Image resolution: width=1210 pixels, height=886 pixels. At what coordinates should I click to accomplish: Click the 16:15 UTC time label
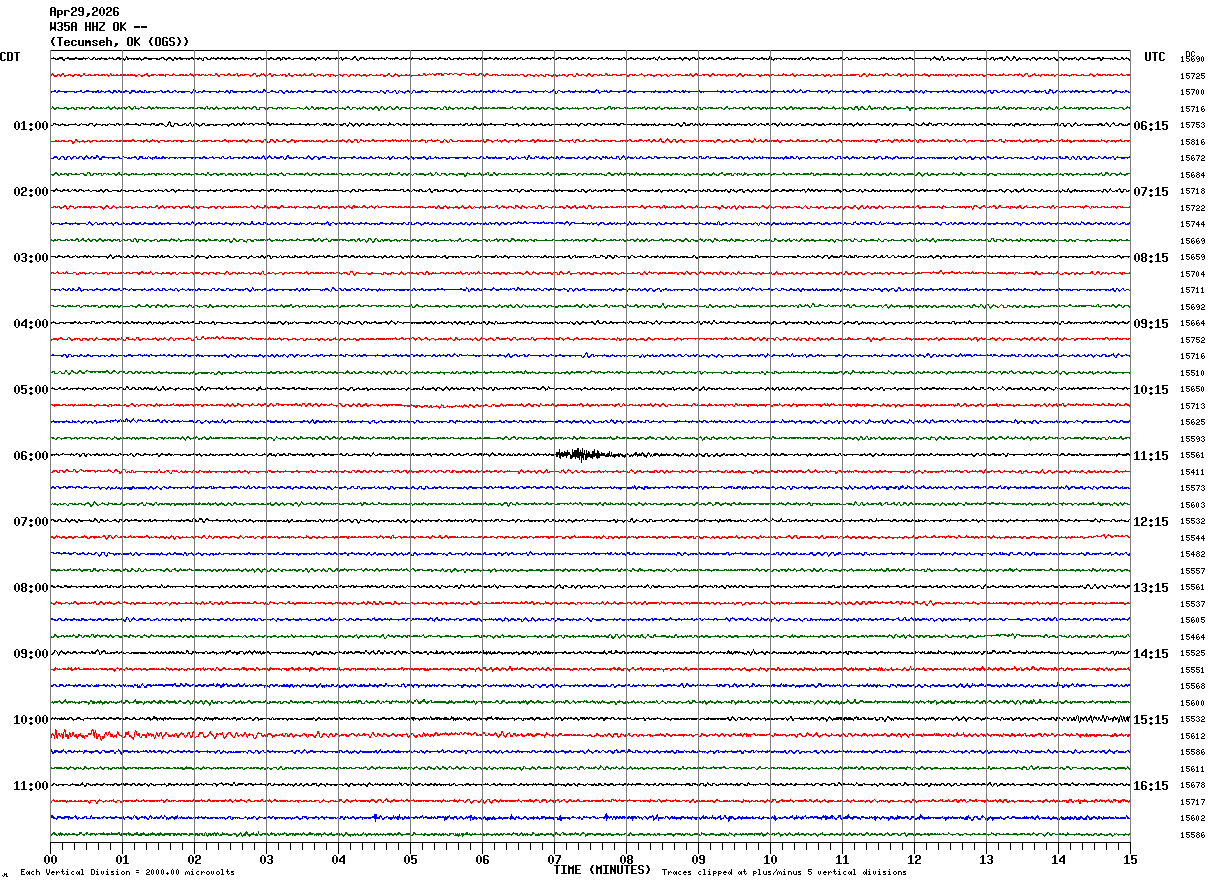tap(1150, 786)
